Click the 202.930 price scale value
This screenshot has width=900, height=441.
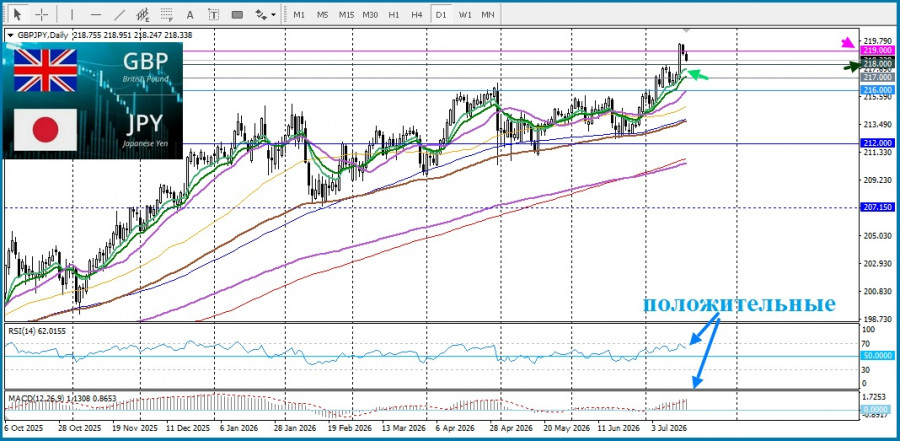[x=876, y=263]
